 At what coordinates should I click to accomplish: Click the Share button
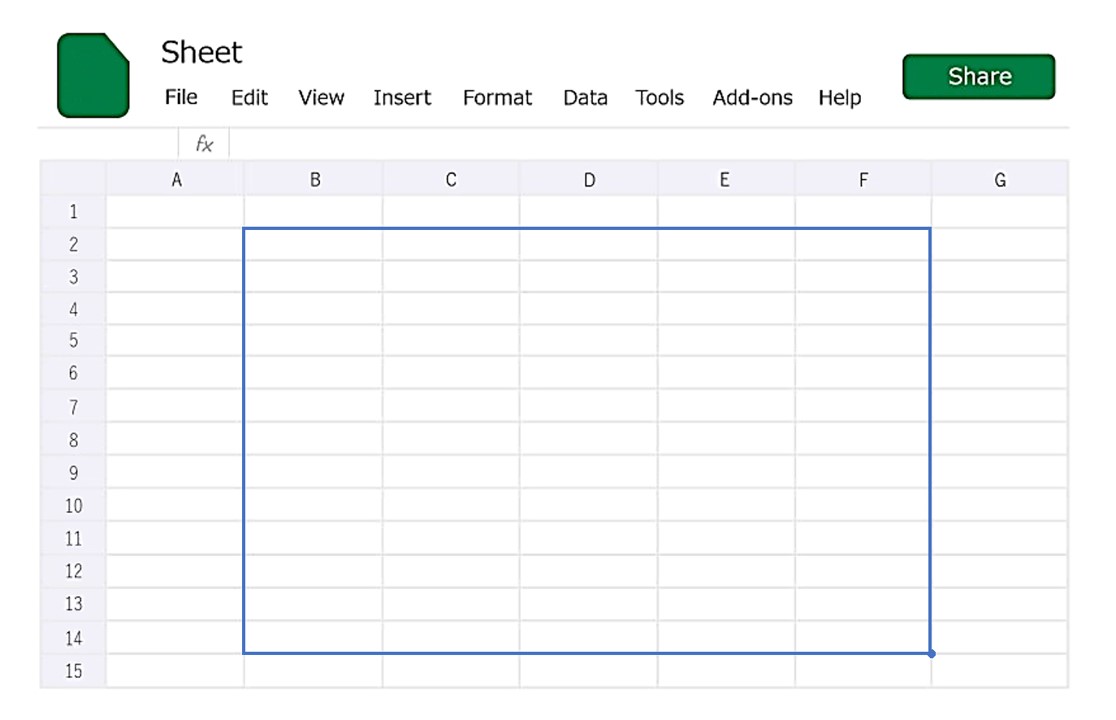click(978, 77)
